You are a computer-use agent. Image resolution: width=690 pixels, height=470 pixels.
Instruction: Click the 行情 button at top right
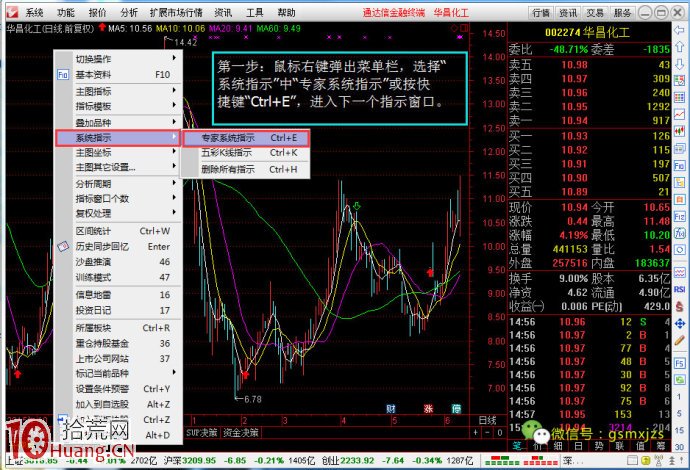click(x=540, y=13)
